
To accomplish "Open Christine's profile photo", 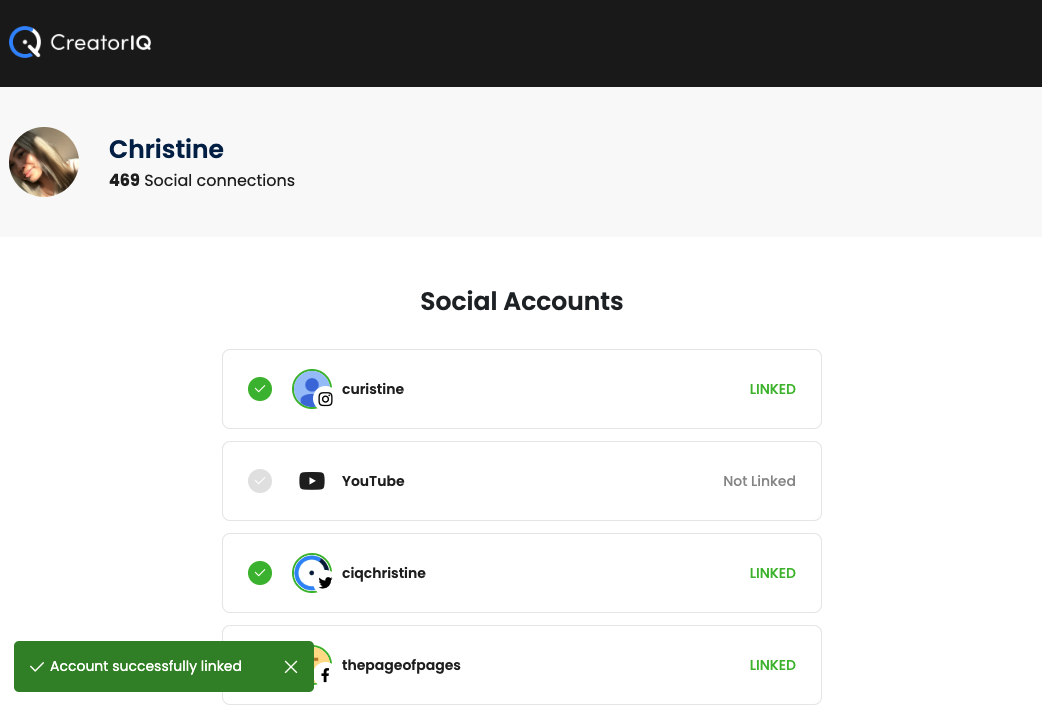I will tap(44, 162).
